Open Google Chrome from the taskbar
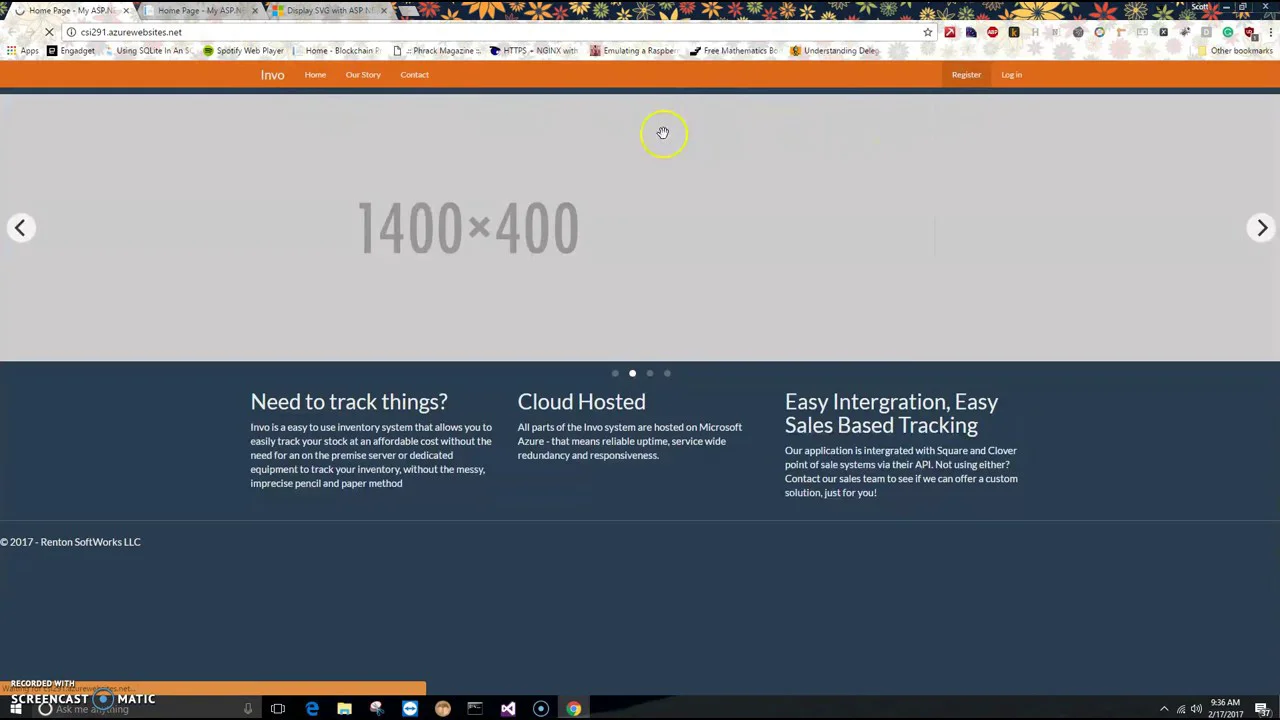This screenshot has width=1280, height=720. [x=574, y=709]
